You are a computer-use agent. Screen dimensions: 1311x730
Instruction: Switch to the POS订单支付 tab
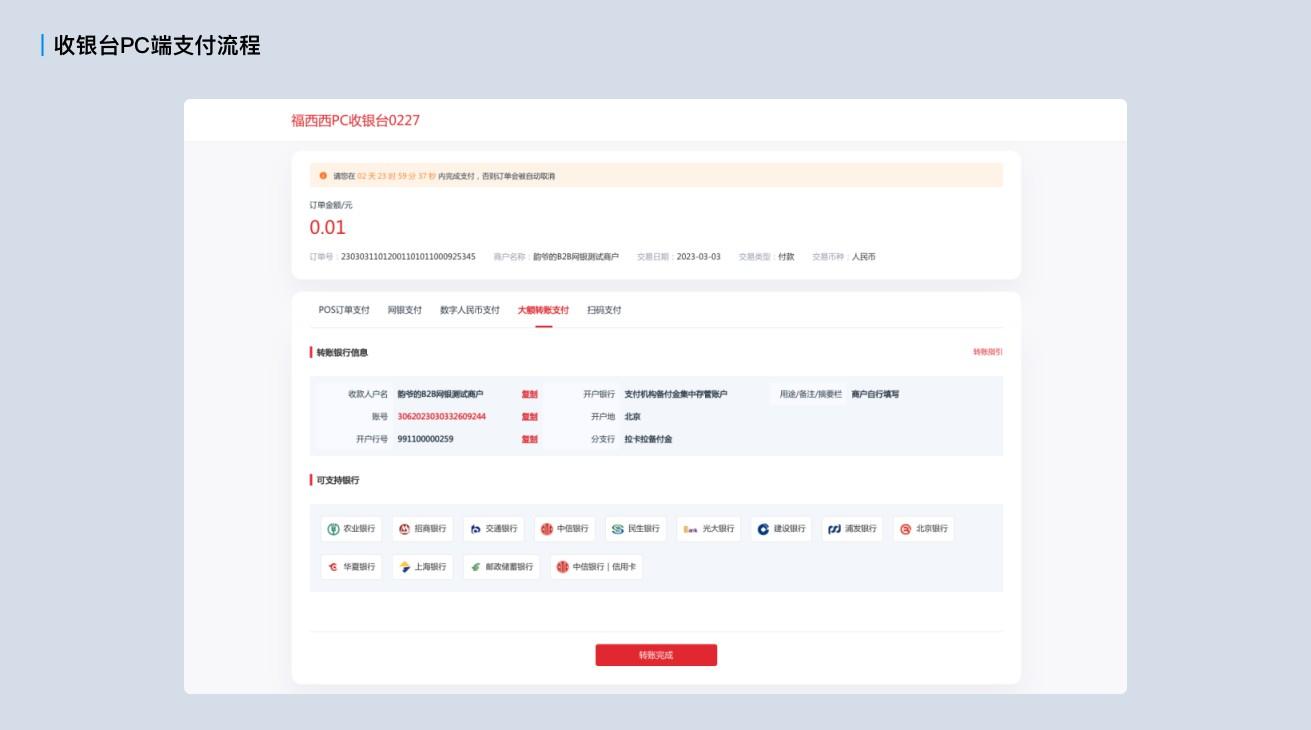tap(344, 310)
